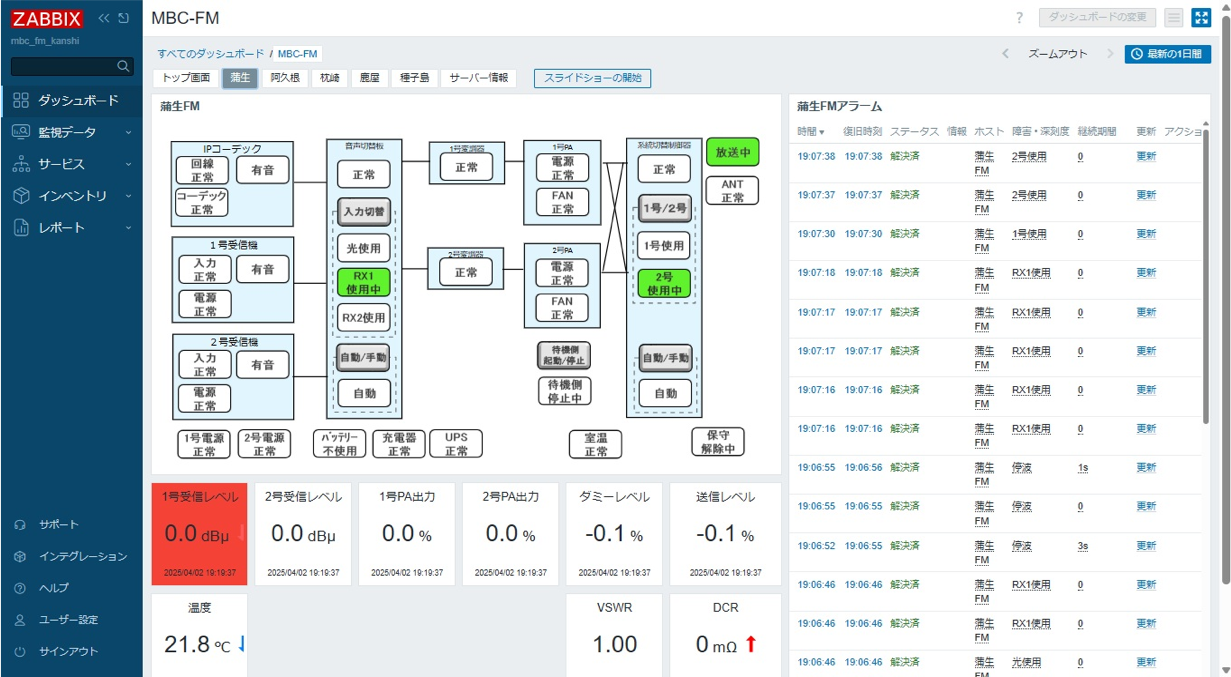Click the 1号/2号 switch element in the map
Image resolution: width=1231 pixels, height=677 pixels.
point(665,209)
